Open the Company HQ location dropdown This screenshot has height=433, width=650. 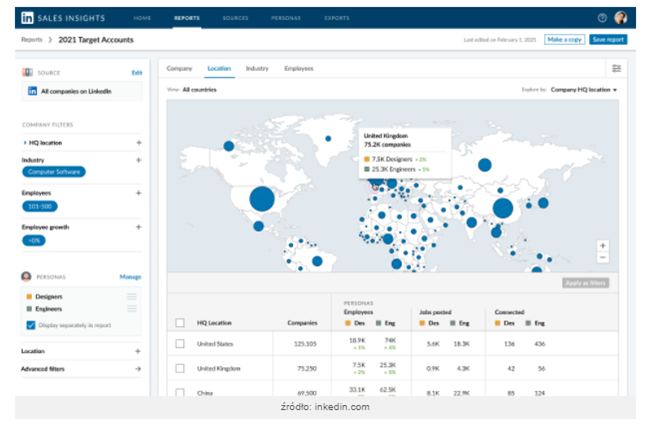pyautogui.click(x=584, y=89)
